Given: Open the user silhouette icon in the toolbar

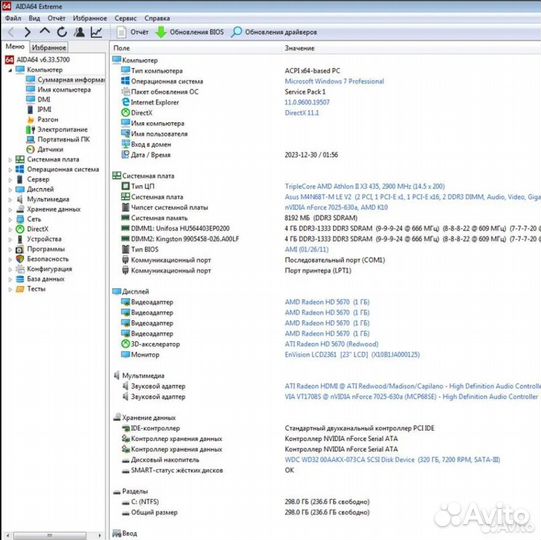Looking at the screenshot, I should click(x=79, y=32).
